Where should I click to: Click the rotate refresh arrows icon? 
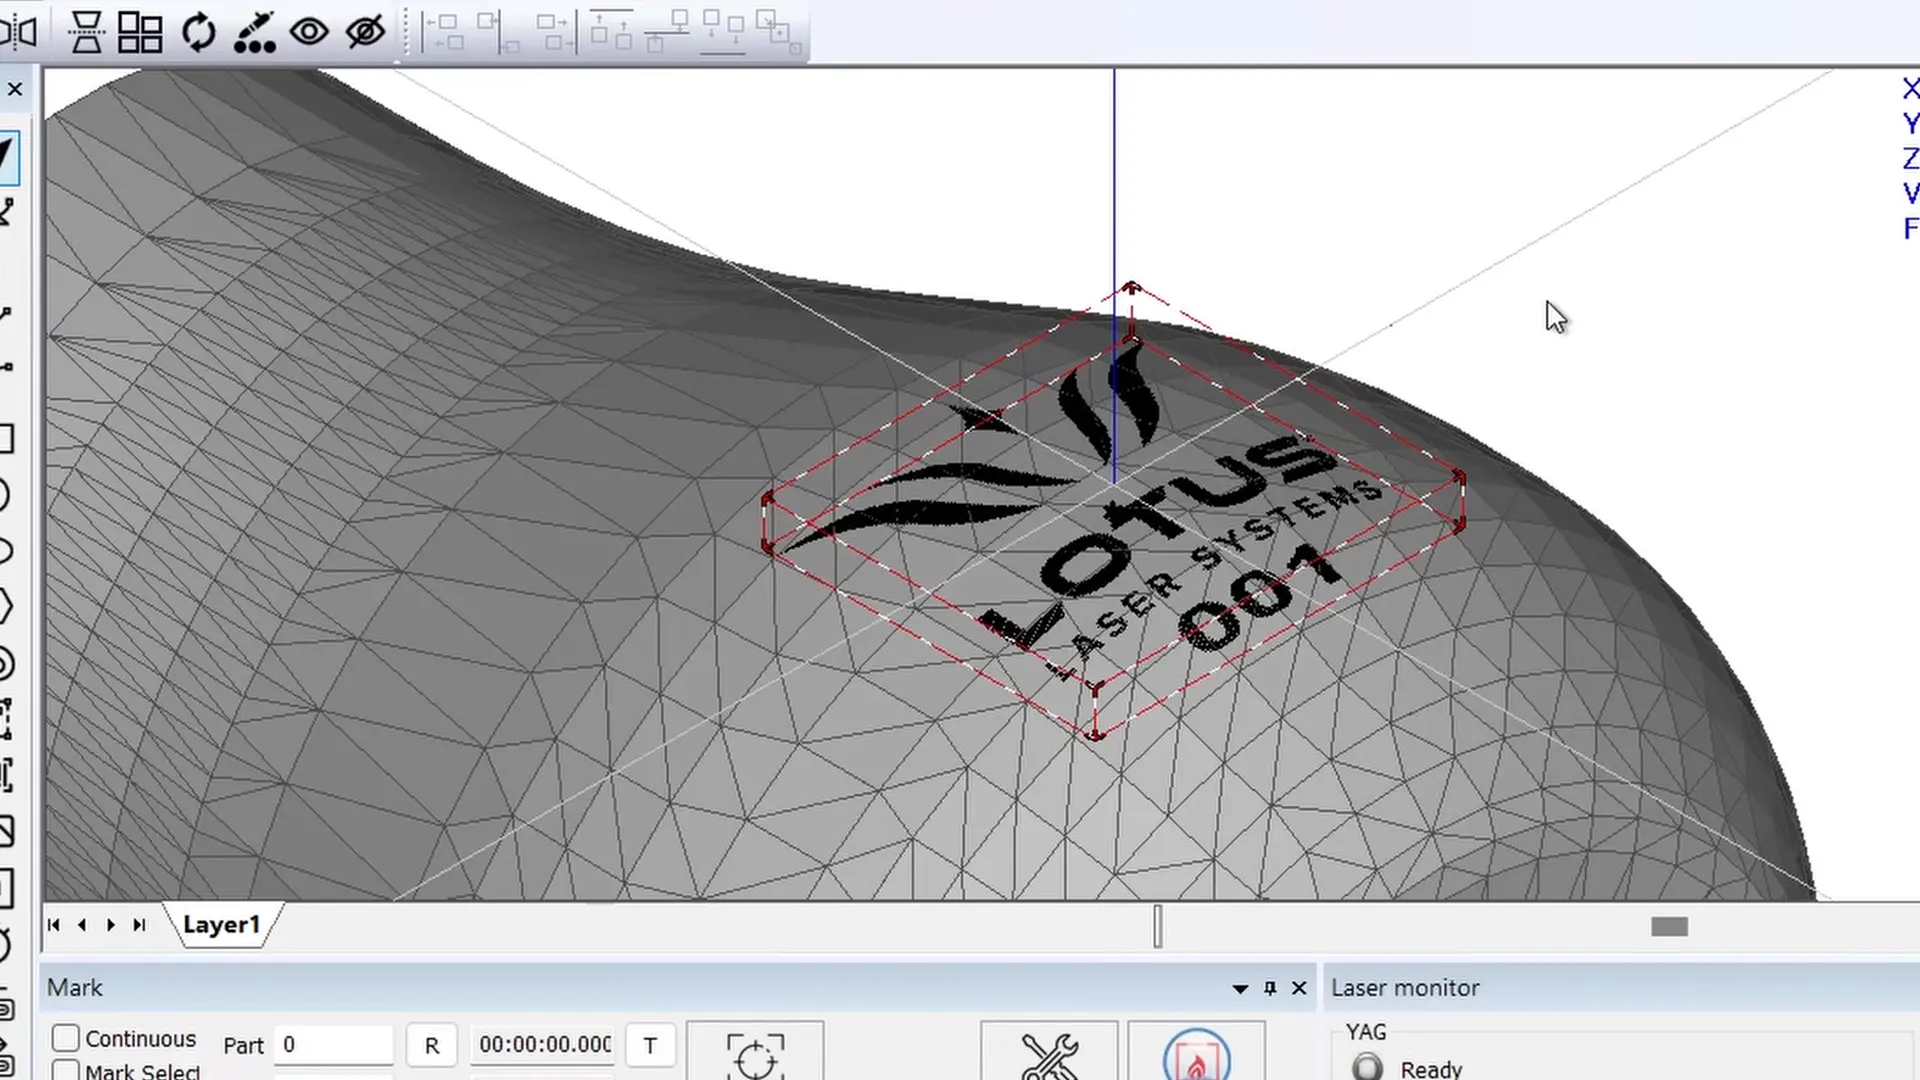199,32
